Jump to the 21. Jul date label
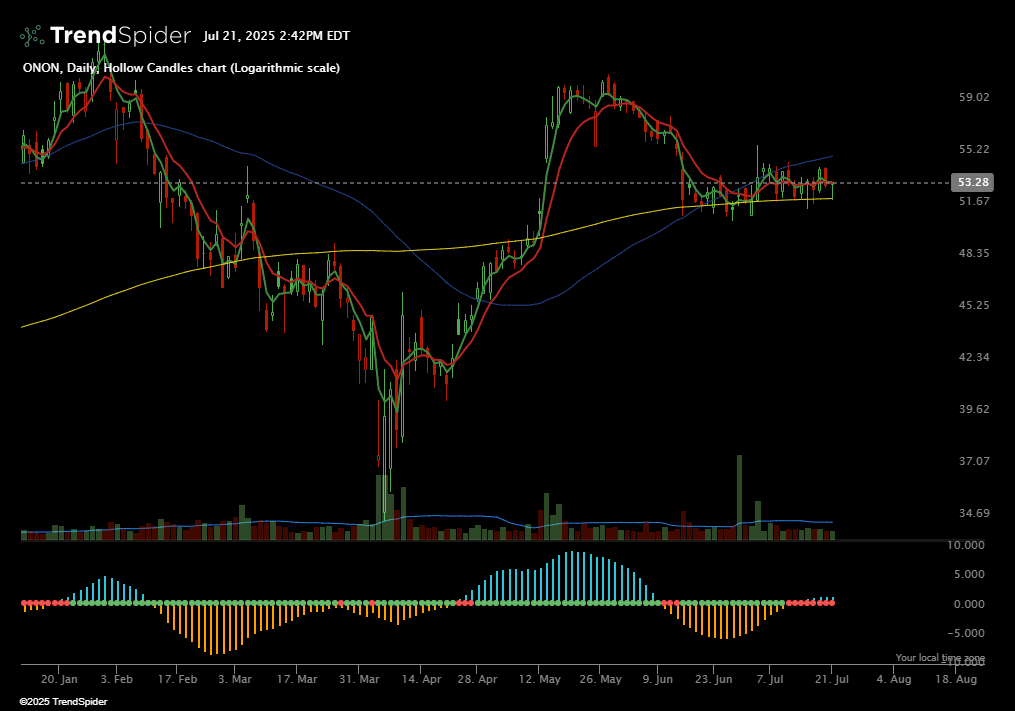 tap(832, 678)
